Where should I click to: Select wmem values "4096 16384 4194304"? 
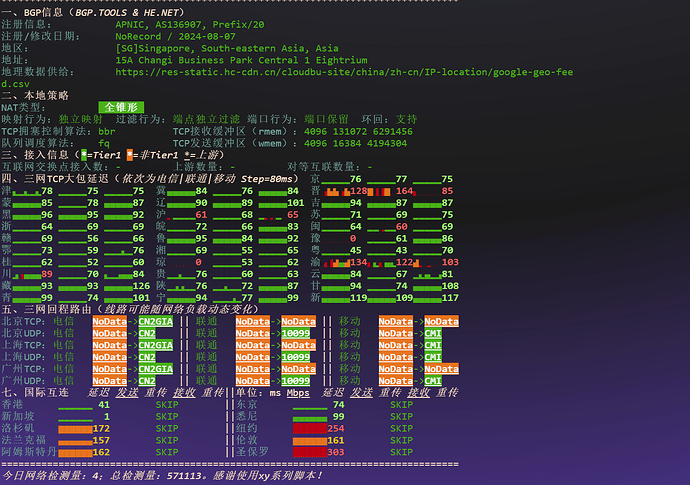[x=355, y=143]
